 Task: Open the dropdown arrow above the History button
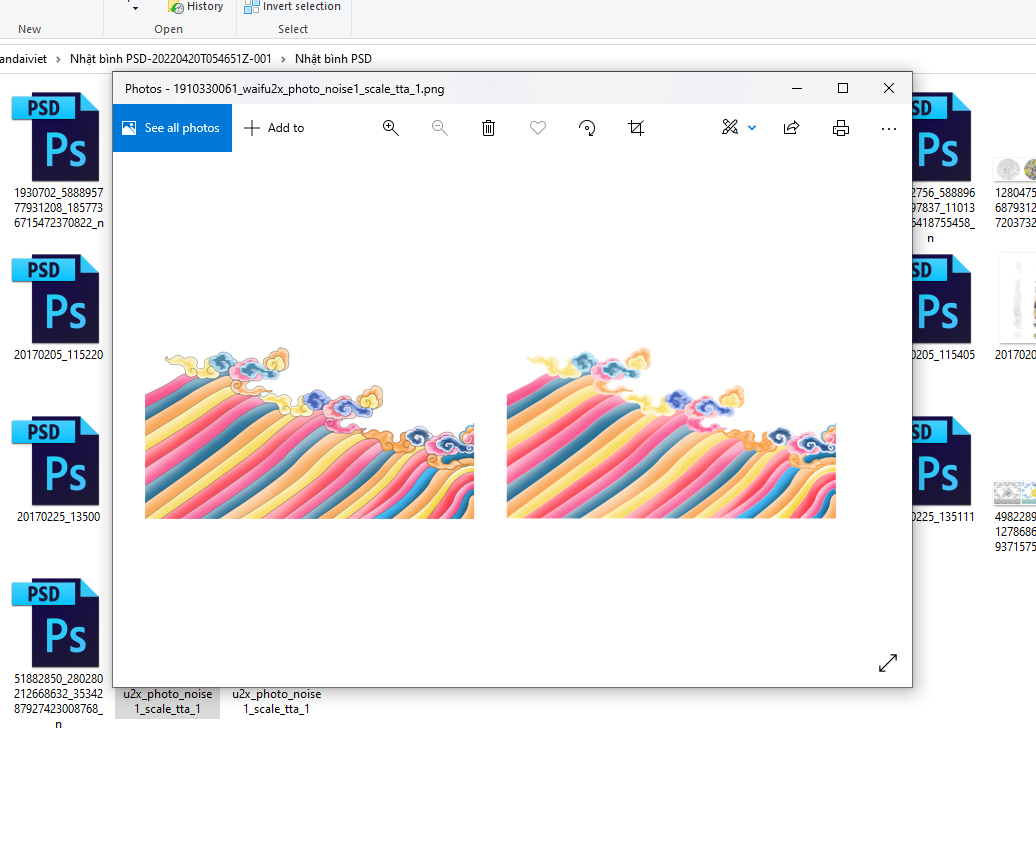click(135, 9)
